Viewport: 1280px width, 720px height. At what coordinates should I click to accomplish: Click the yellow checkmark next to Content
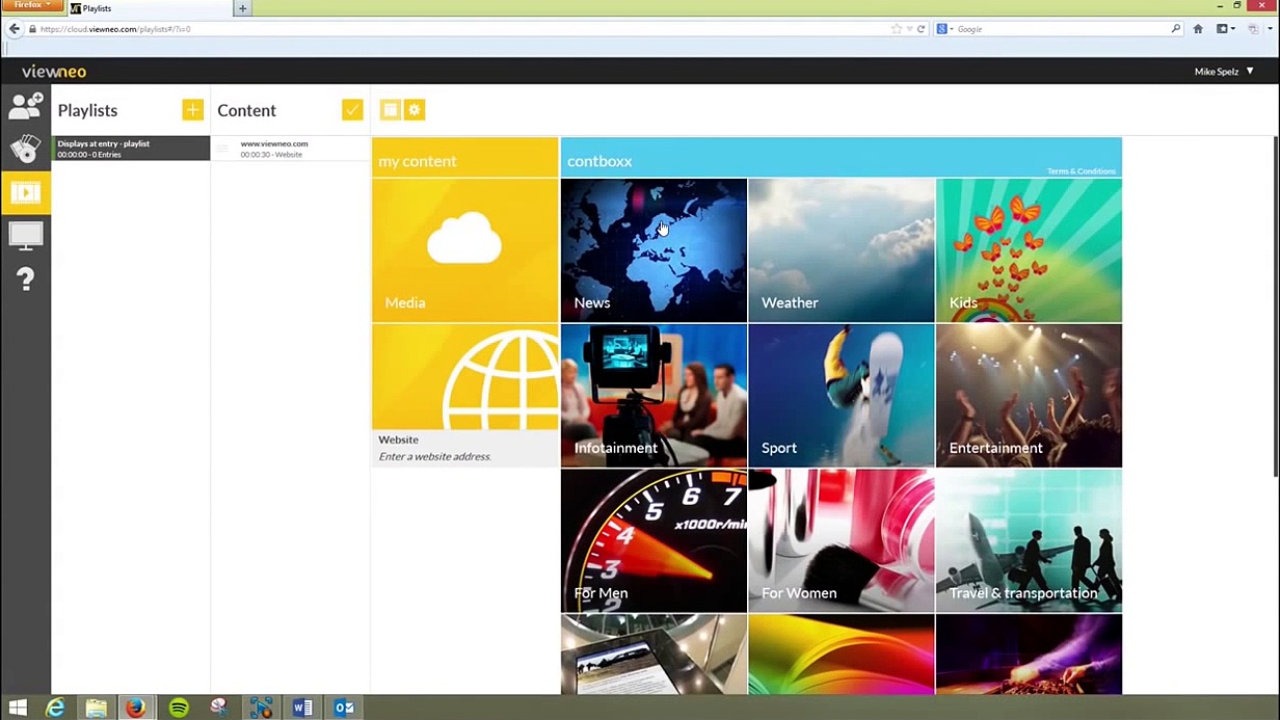[x=352, y=110]
